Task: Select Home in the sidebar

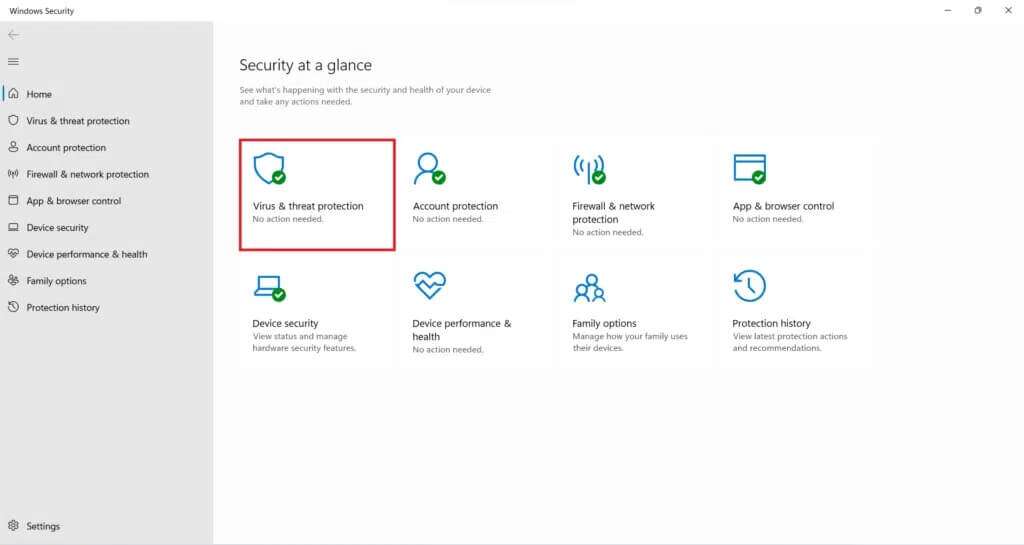Action: [39, 94]
